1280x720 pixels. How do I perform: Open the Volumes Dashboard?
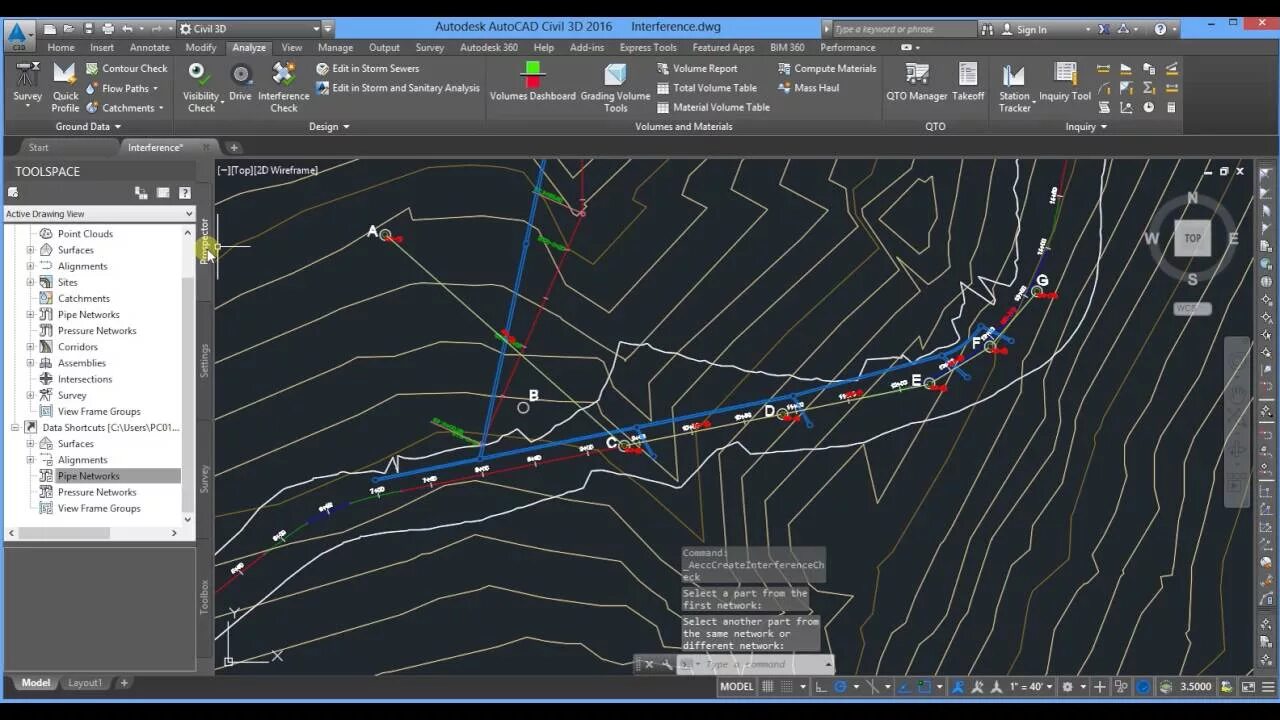(x=532, y=82)
